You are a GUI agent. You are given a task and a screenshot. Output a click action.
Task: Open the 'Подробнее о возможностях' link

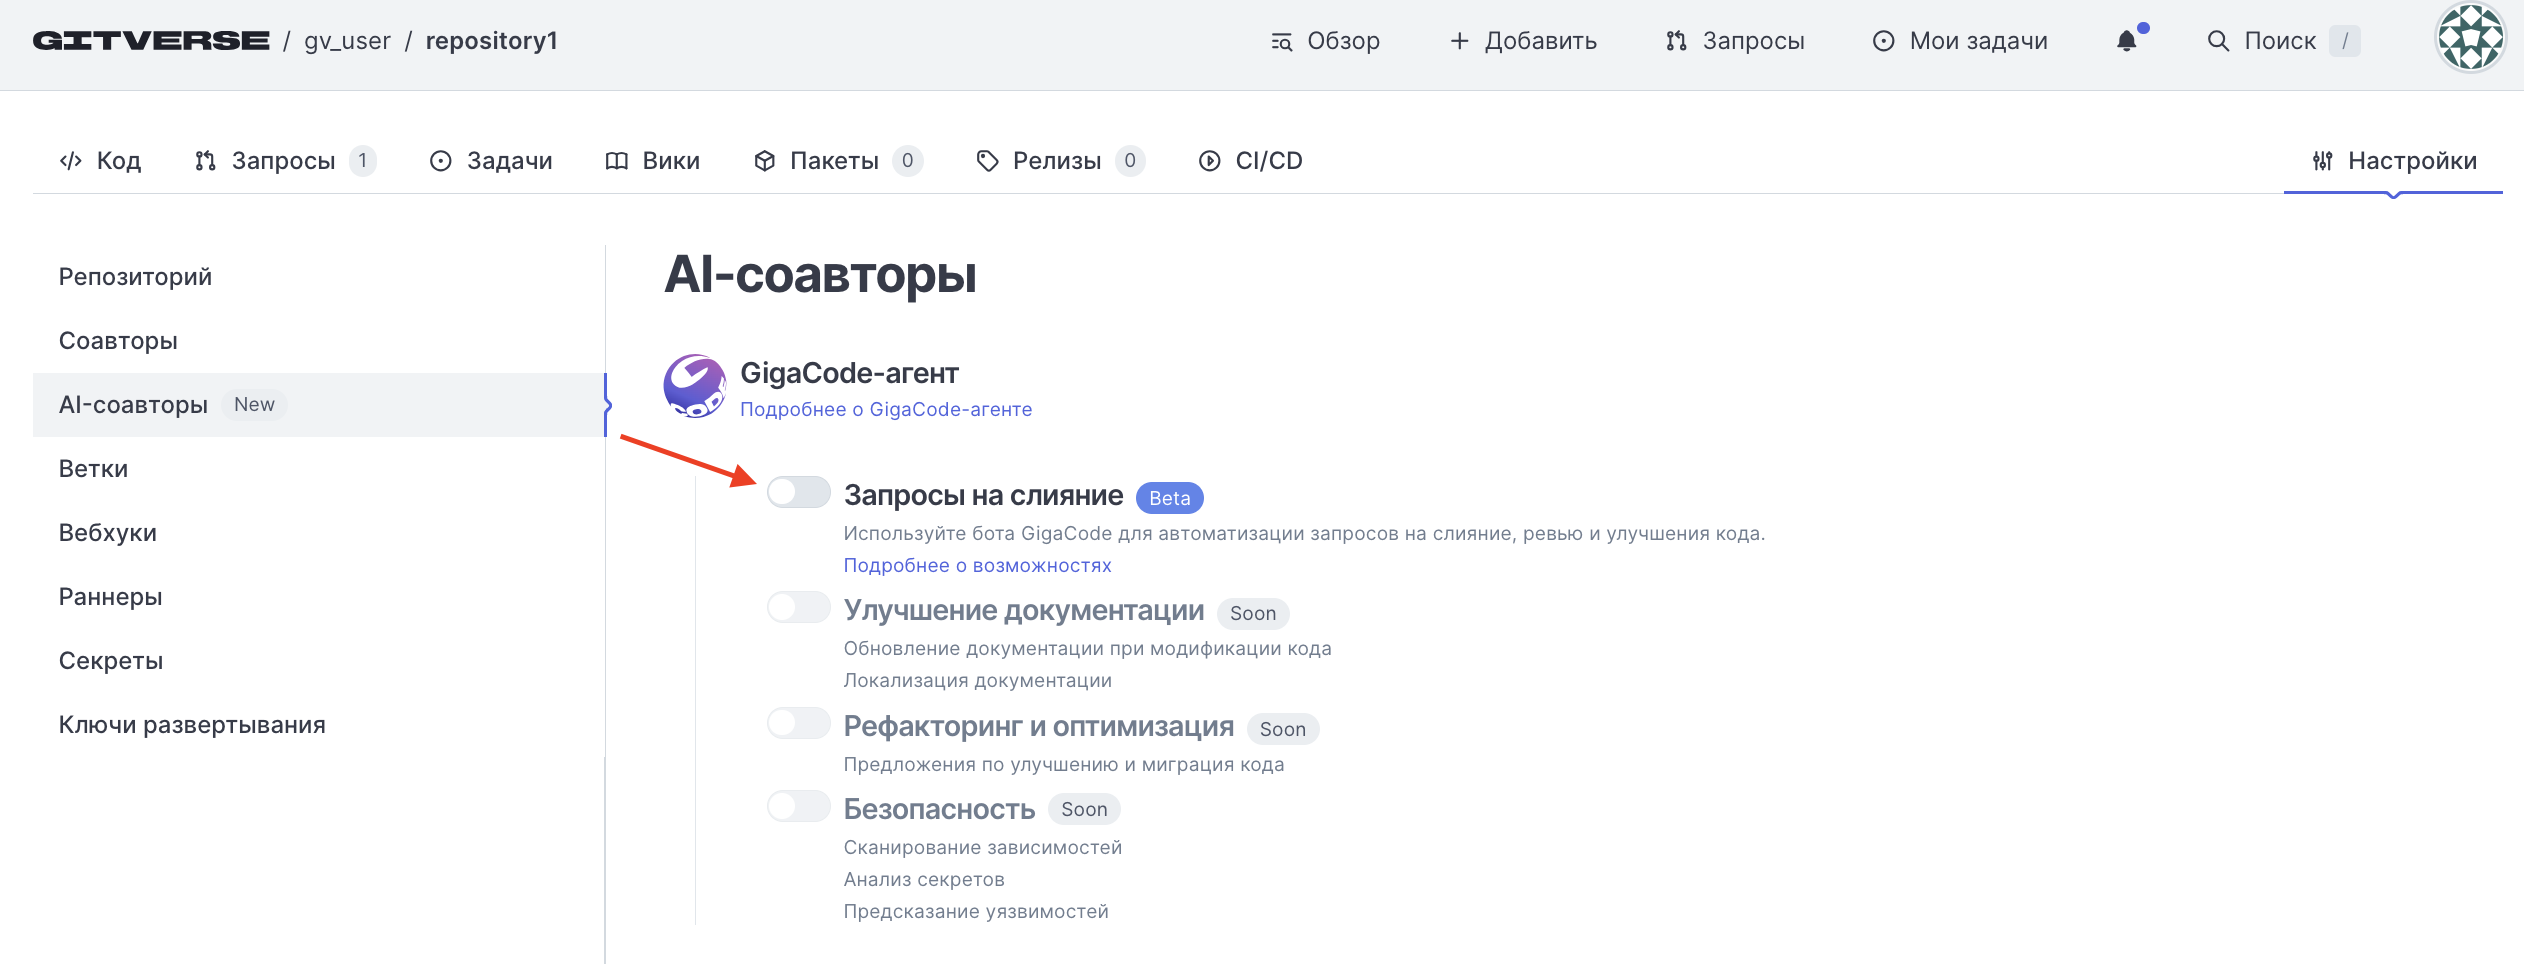pyautogui.click(x=977, y=565)
